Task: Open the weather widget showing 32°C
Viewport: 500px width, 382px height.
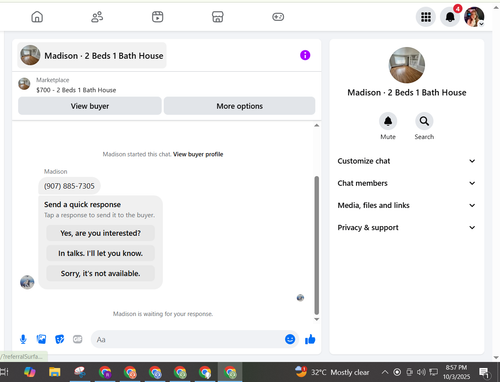Action: tap(332, 372)
